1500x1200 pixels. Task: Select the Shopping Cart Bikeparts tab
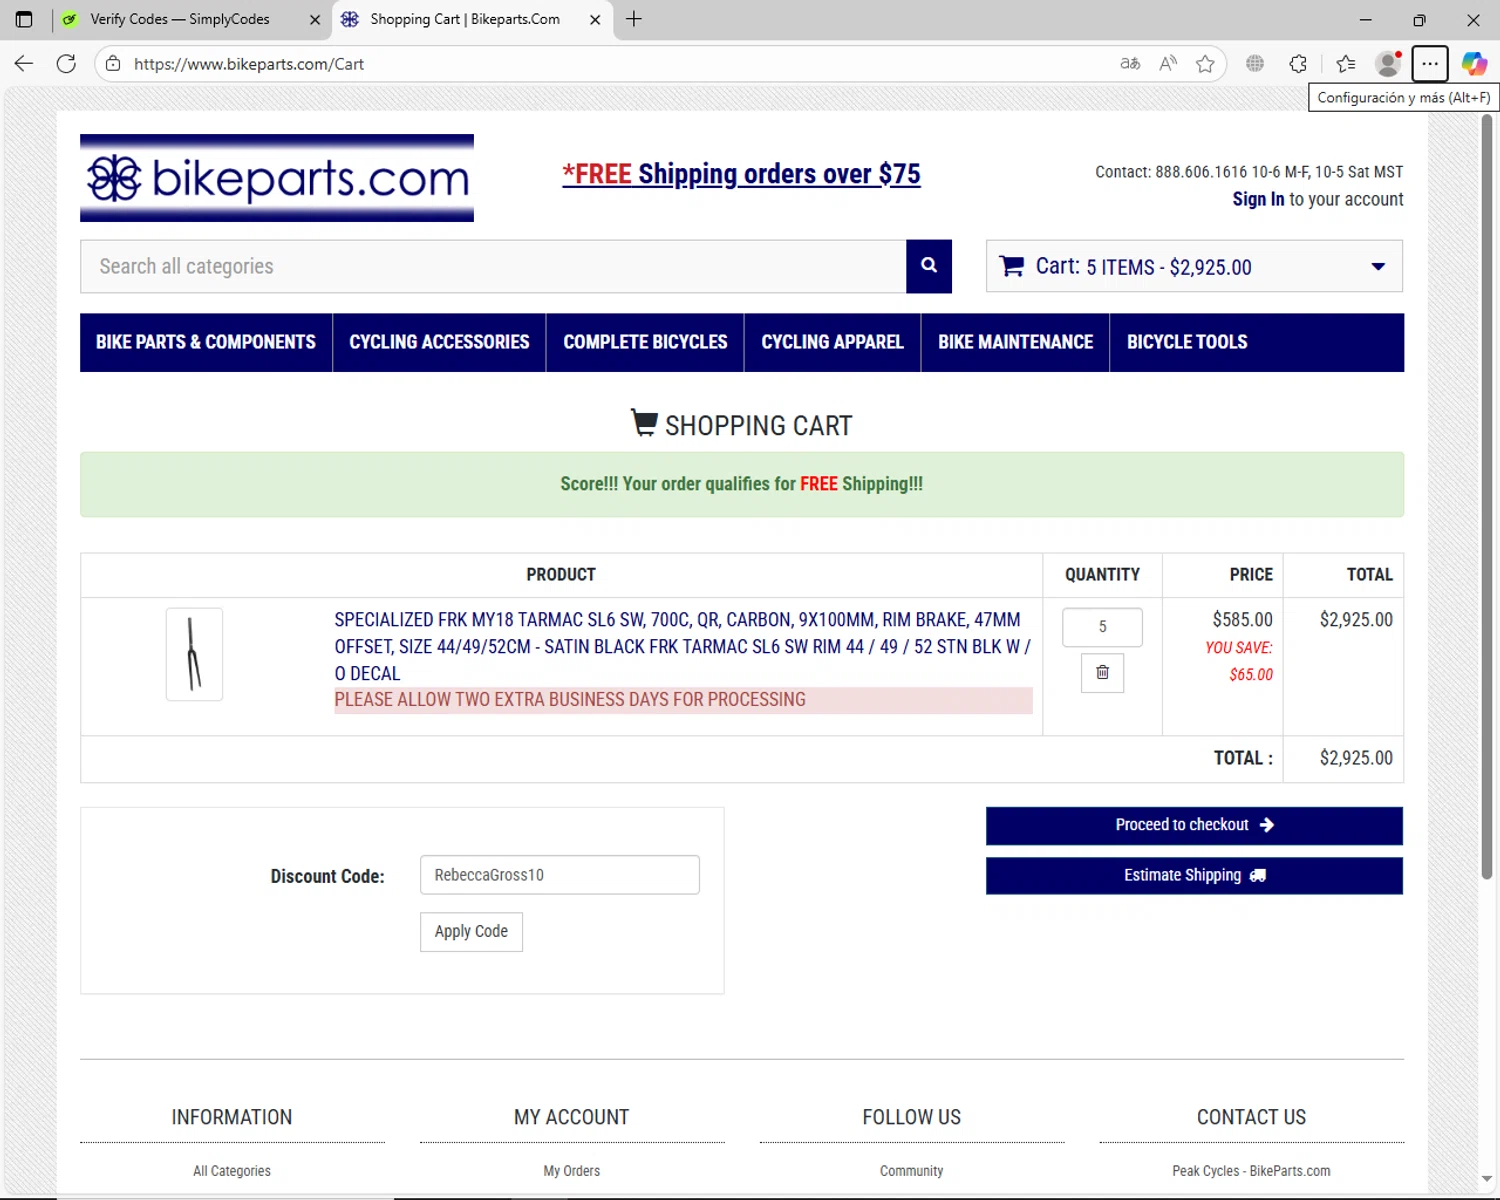465,19
